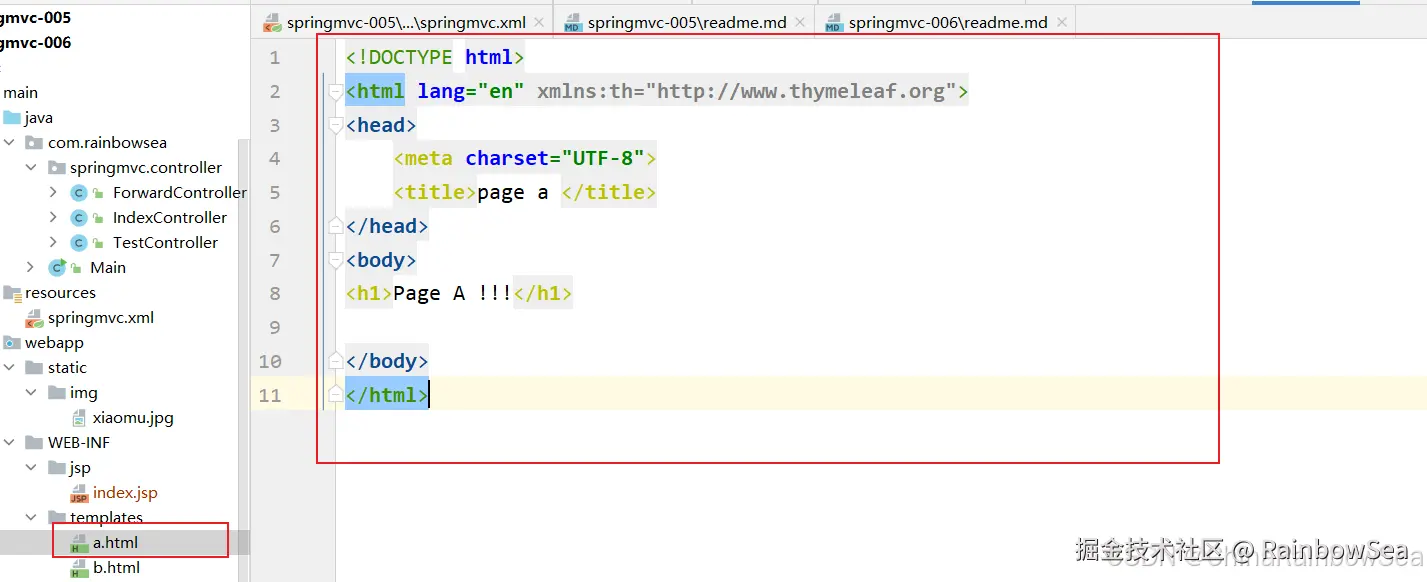Open the springmvc-006\readme.md tab
The image size is (1427, 582).
[x=948, y=22]
